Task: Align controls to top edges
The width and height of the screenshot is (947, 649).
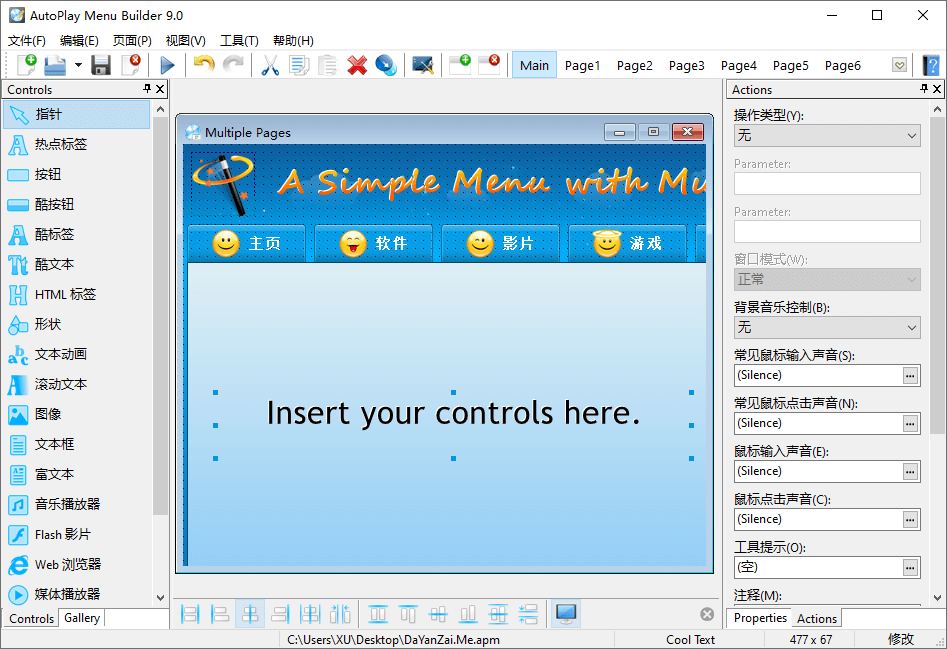Action: [408, 615]
